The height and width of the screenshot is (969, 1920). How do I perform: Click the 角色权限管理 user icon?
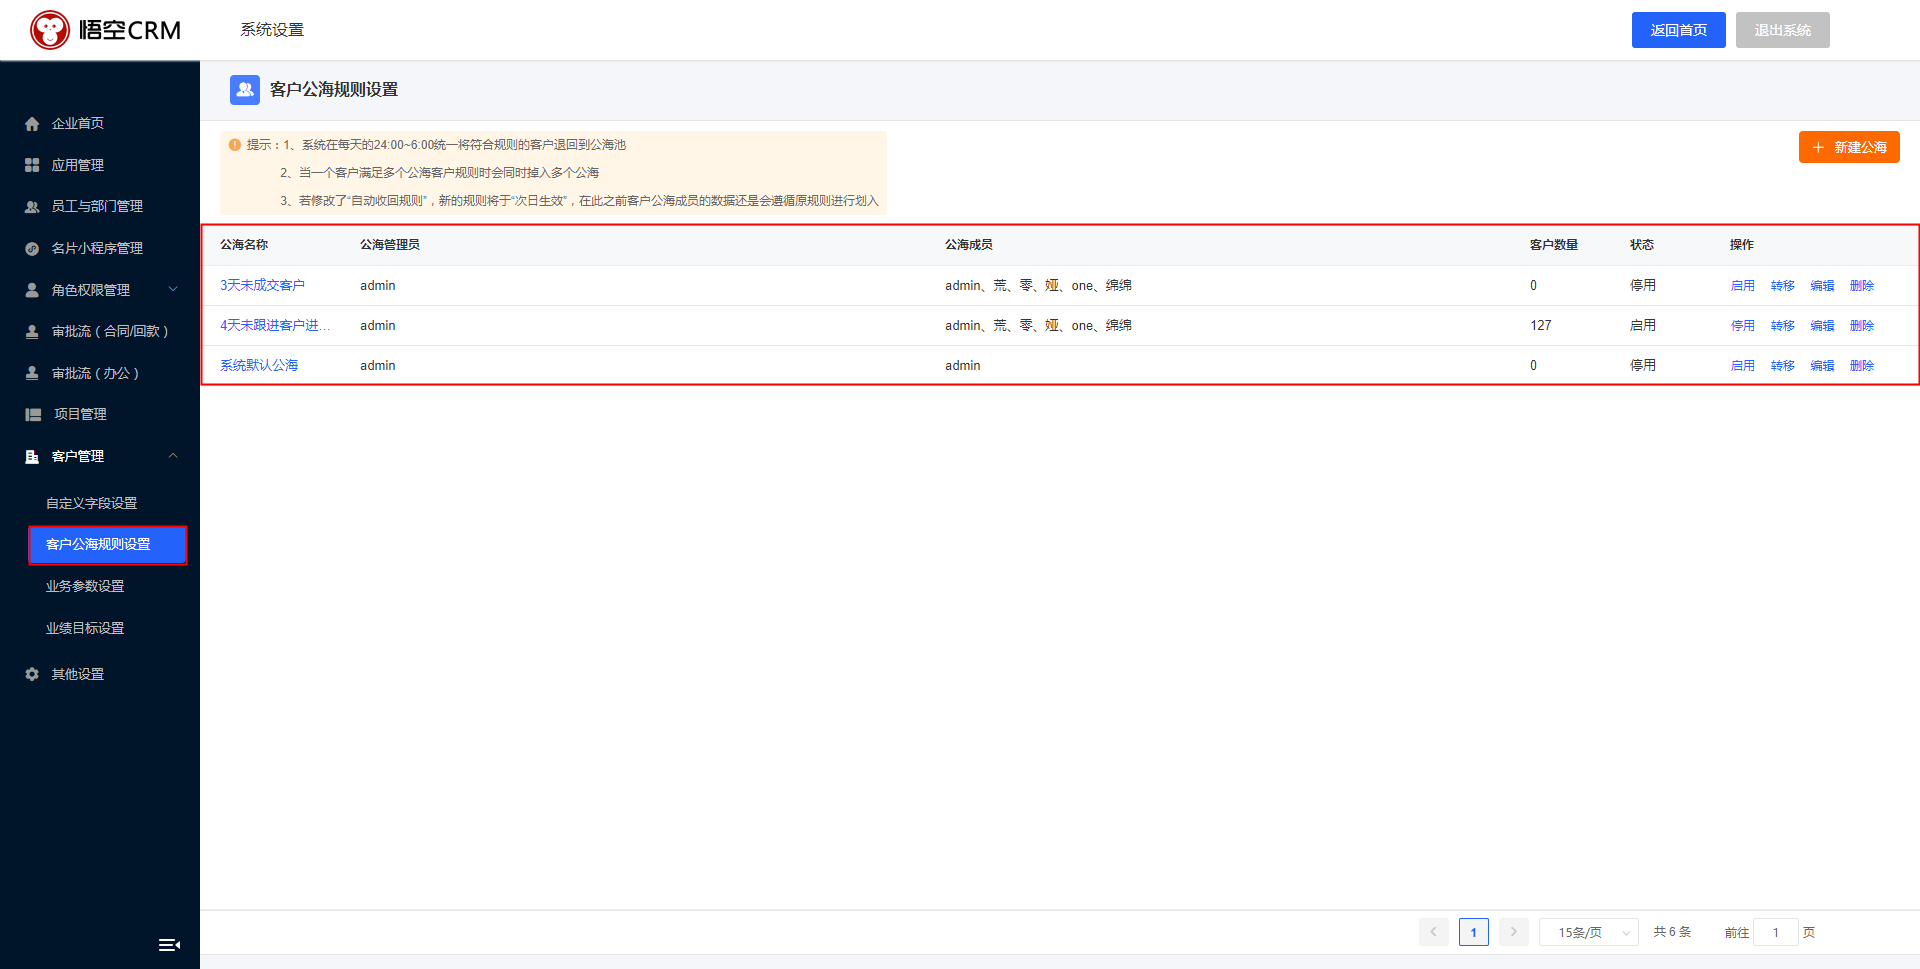[x=32, y=290]
